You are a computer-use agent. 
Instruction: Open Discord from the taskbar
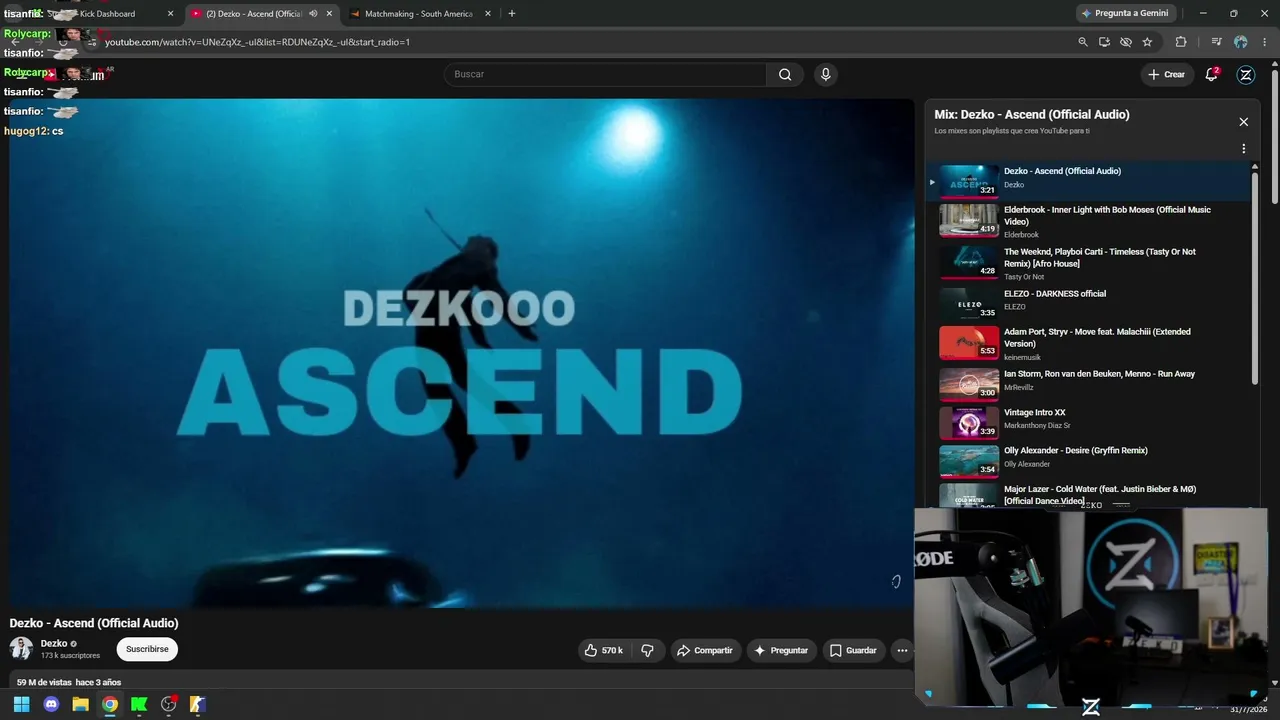pos(51,704)
